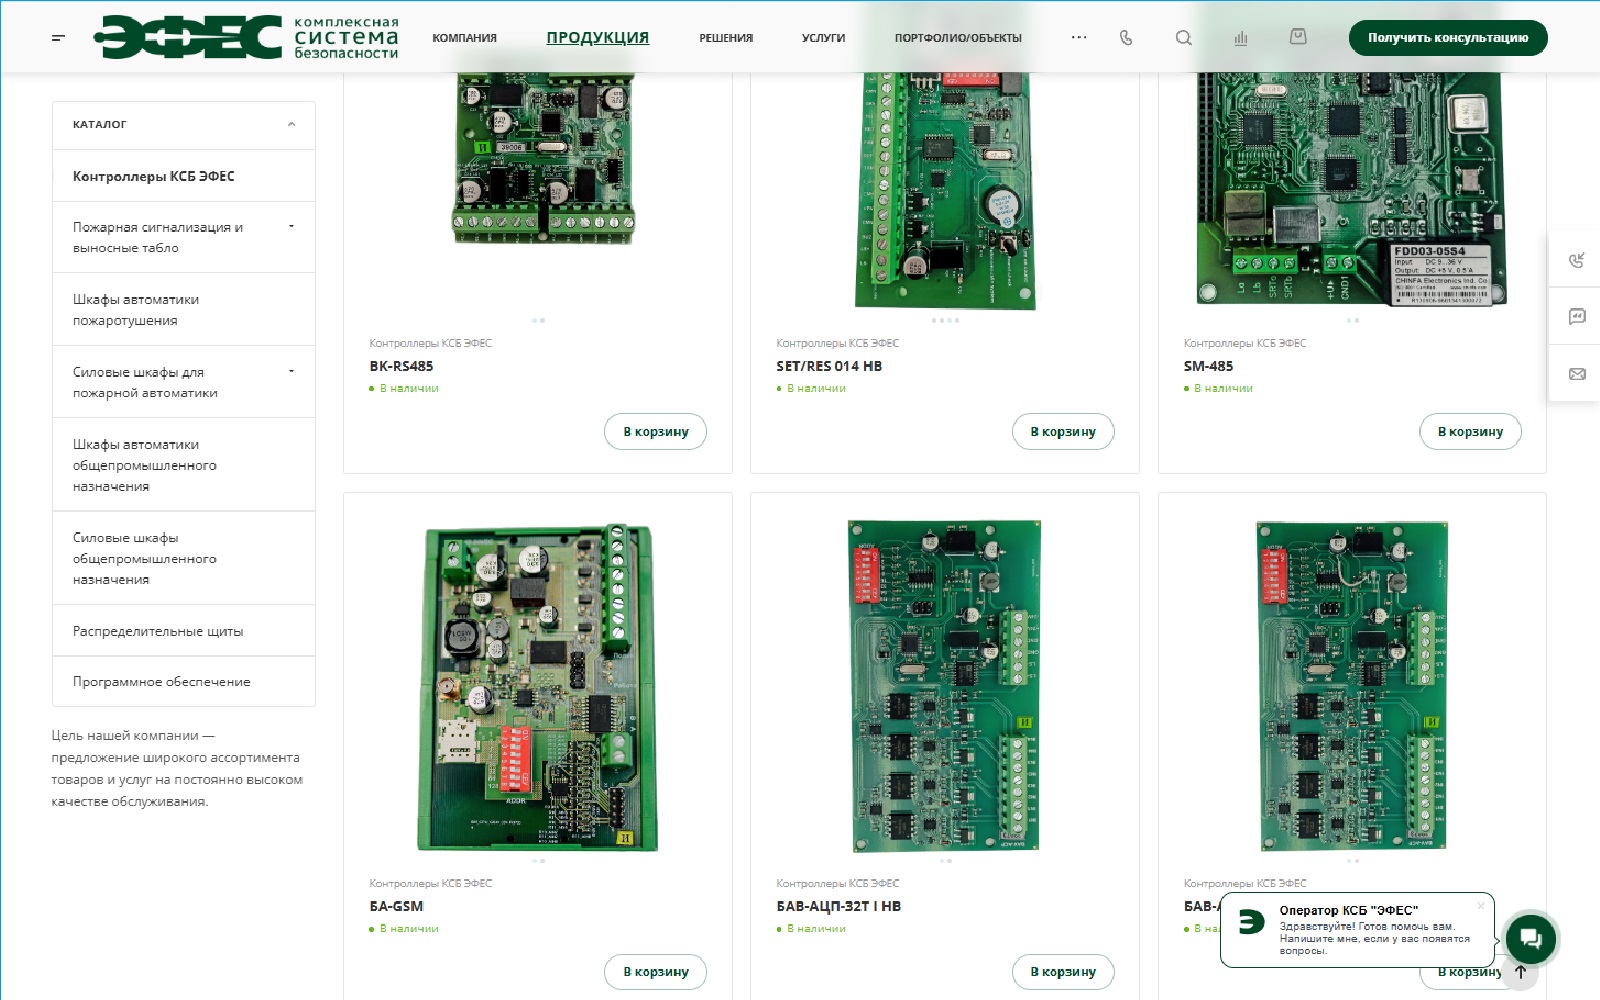The height and width of the screenshot is (1000, 1600).
Task: Click SM-485 image slider dots
Action: 1352,320
